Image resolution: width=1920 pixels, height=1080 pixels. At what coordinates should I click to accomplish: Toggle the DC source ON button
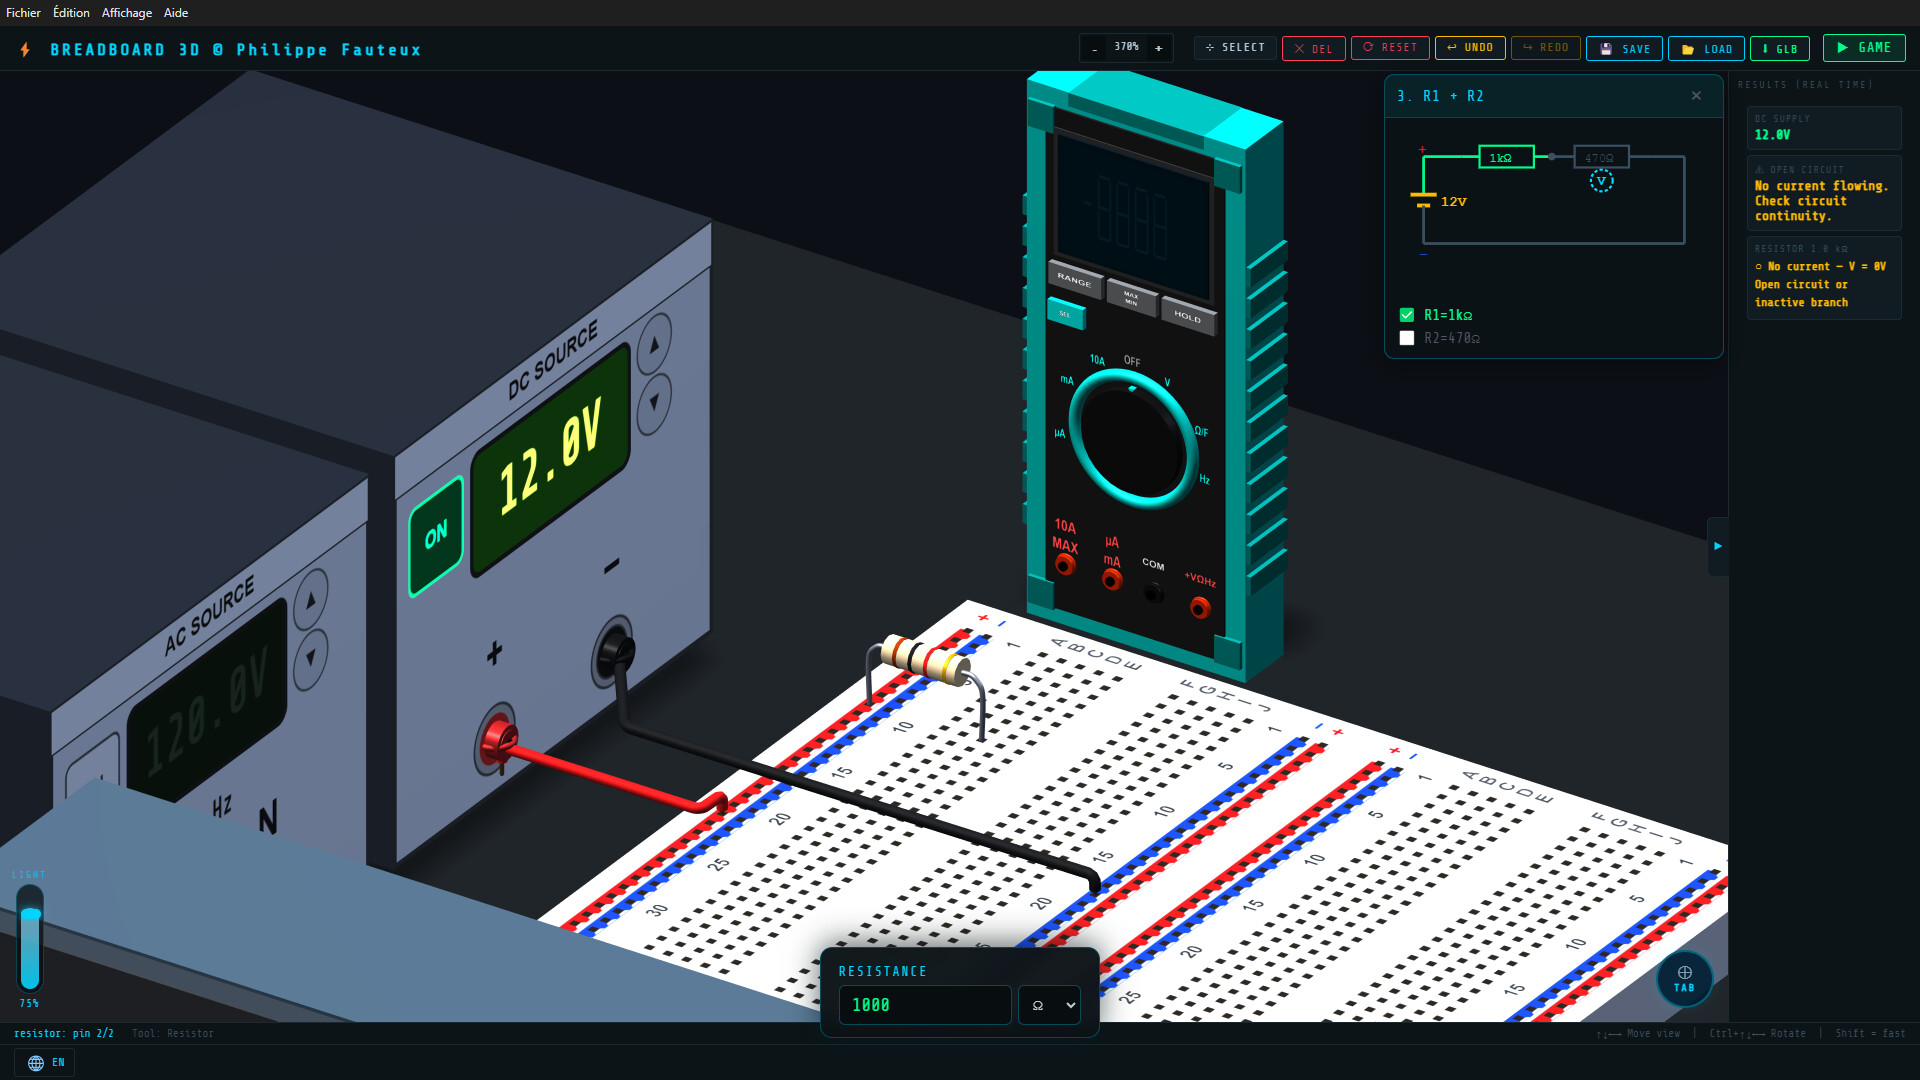[436, 536]
